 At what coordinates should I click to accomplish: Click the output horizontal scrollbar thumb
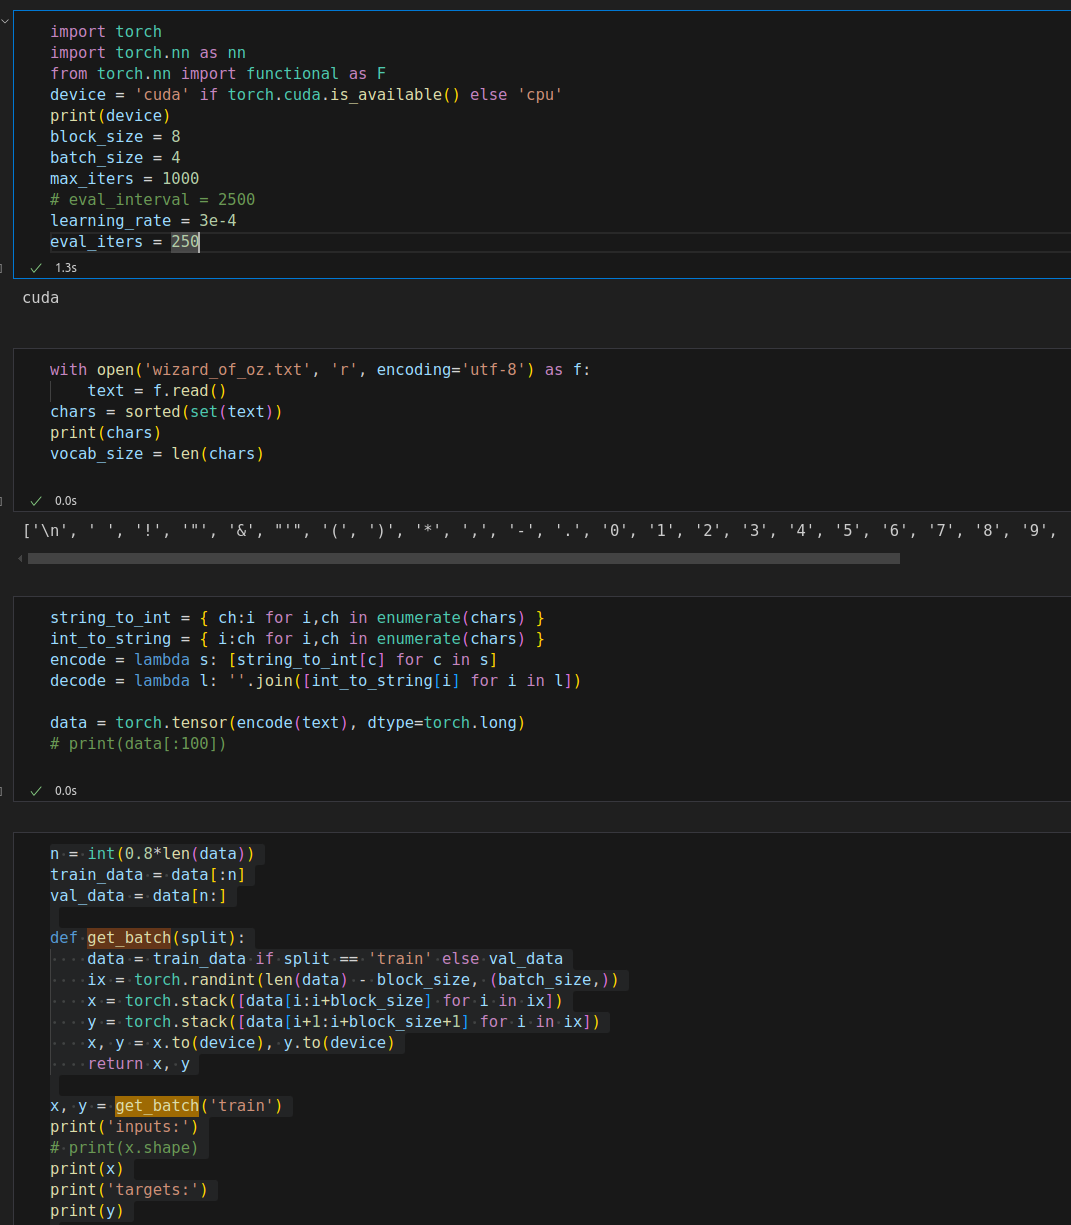point(464,558)
